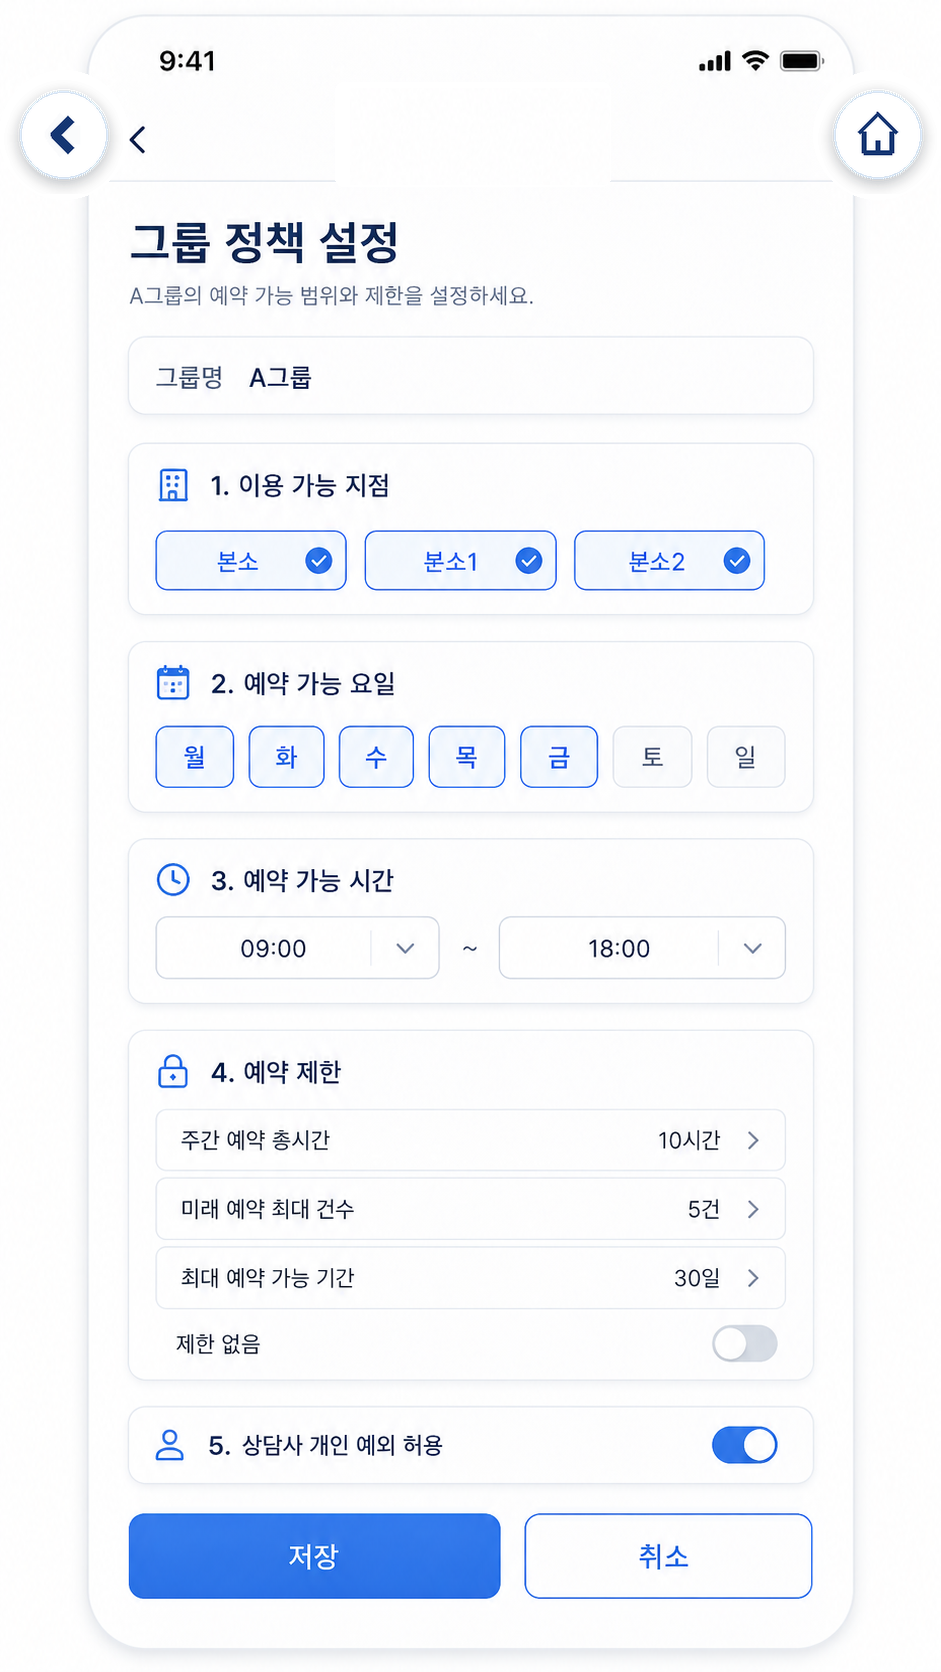Expand 주간 예약 총시간 row chevron
The image size is (941, 1672).
pos(753,1140)
